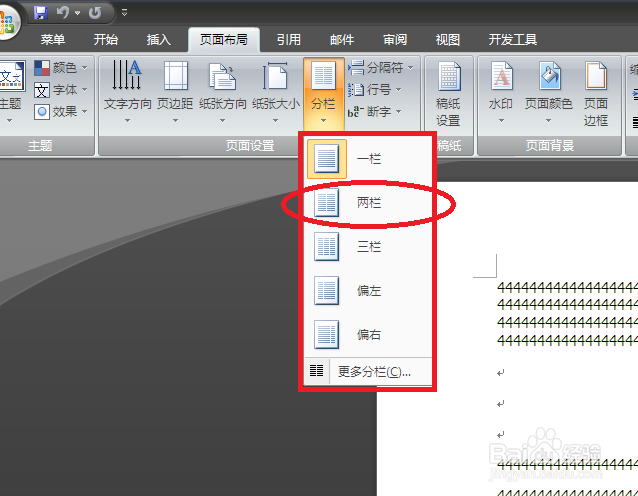Click the Redo icon in quick access toolbar
The height and width of the screenshot is (496, 638).
(95, 13)
